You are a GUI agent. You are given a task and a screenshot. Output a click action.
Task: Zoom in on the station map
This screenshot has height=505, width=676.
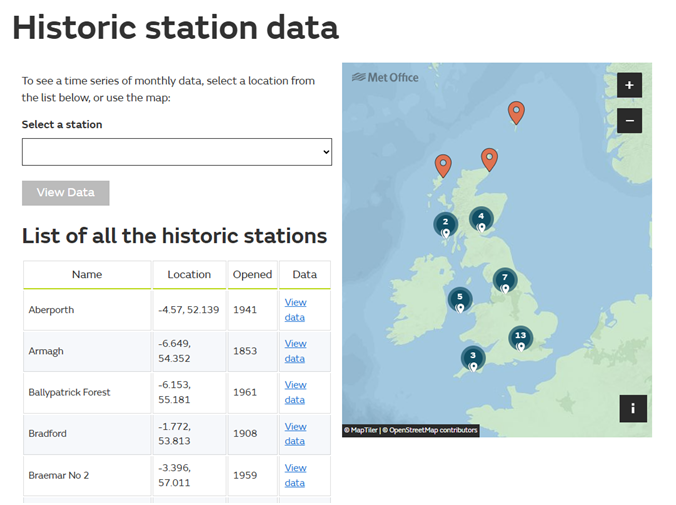point(629,86)
